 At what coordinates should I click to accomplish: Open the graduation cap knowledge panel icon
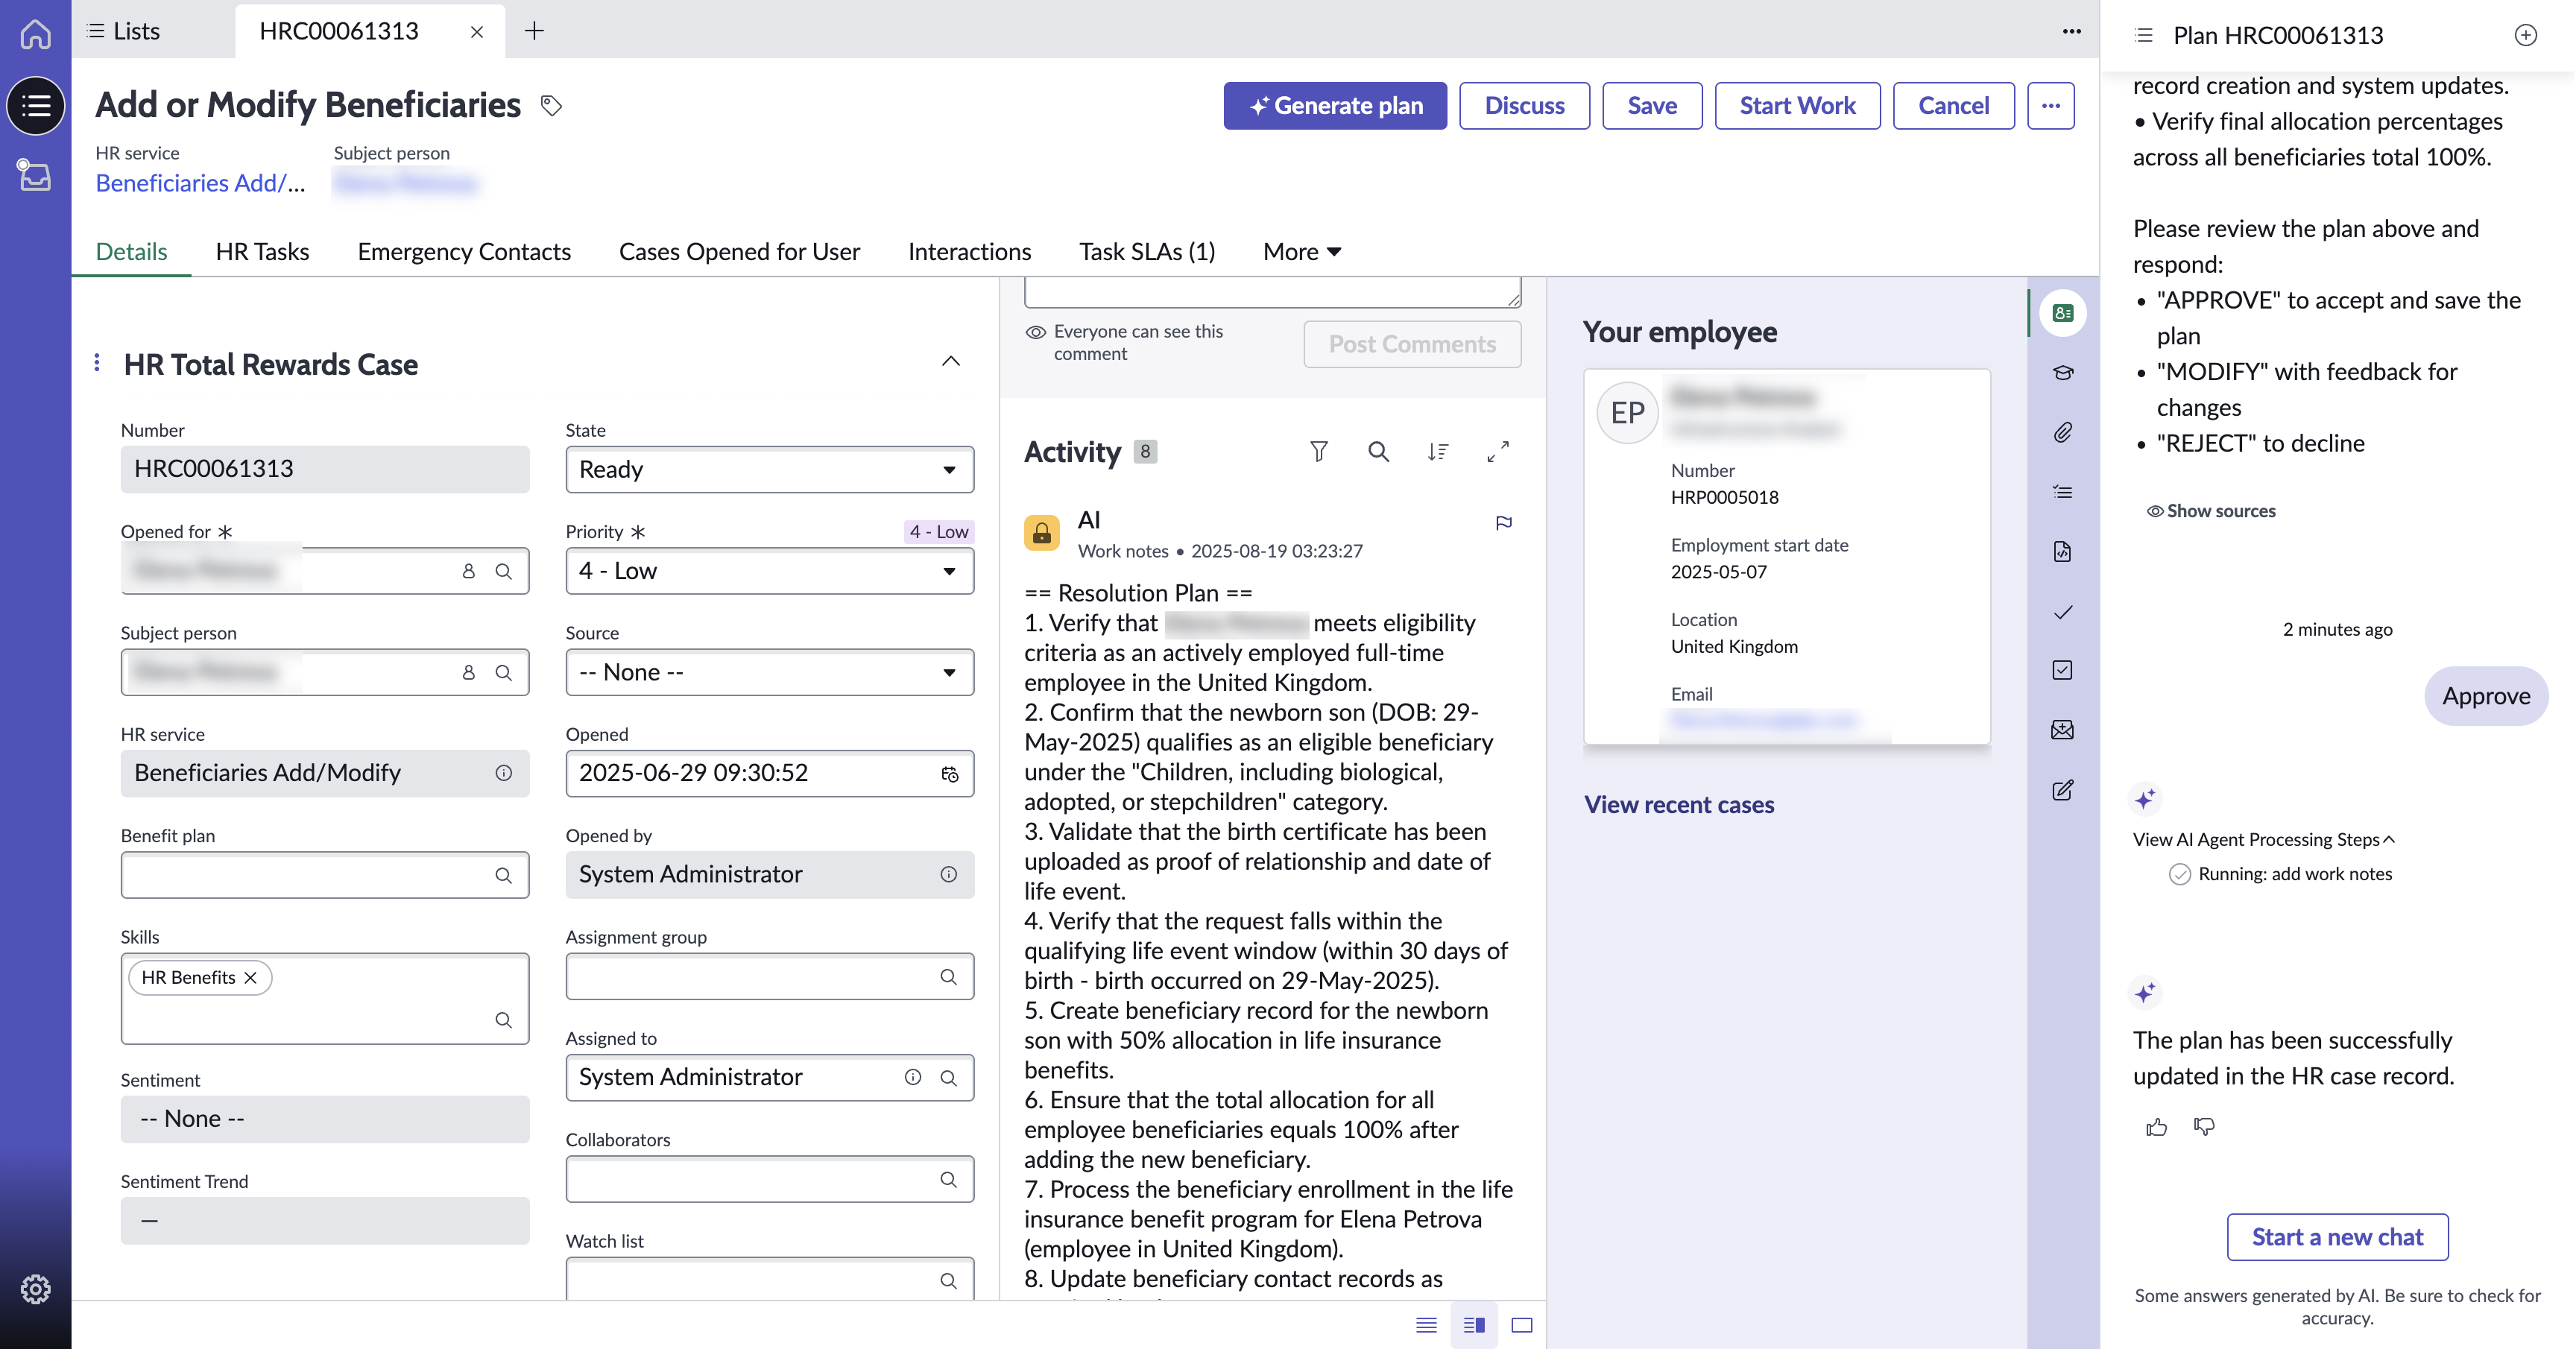coord(2062,373)
